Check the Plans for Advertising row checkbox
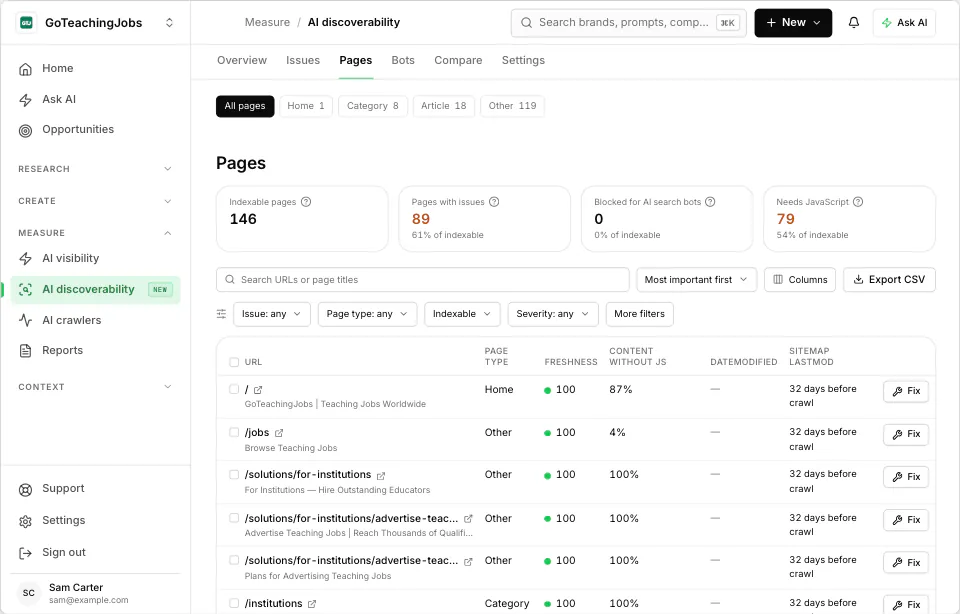Image resolution: width=960 pixels, height=614 pixels. click(234, 560)
